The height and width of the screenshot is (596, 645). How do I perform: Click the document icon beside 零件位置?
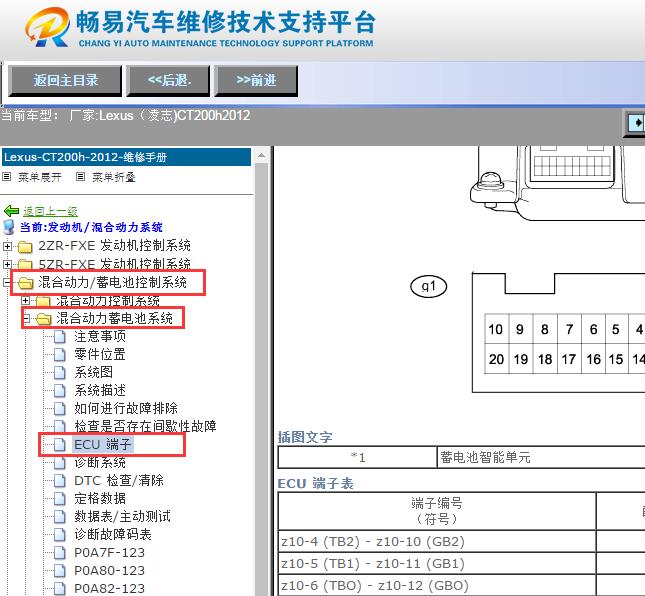[x=60, y=355]
